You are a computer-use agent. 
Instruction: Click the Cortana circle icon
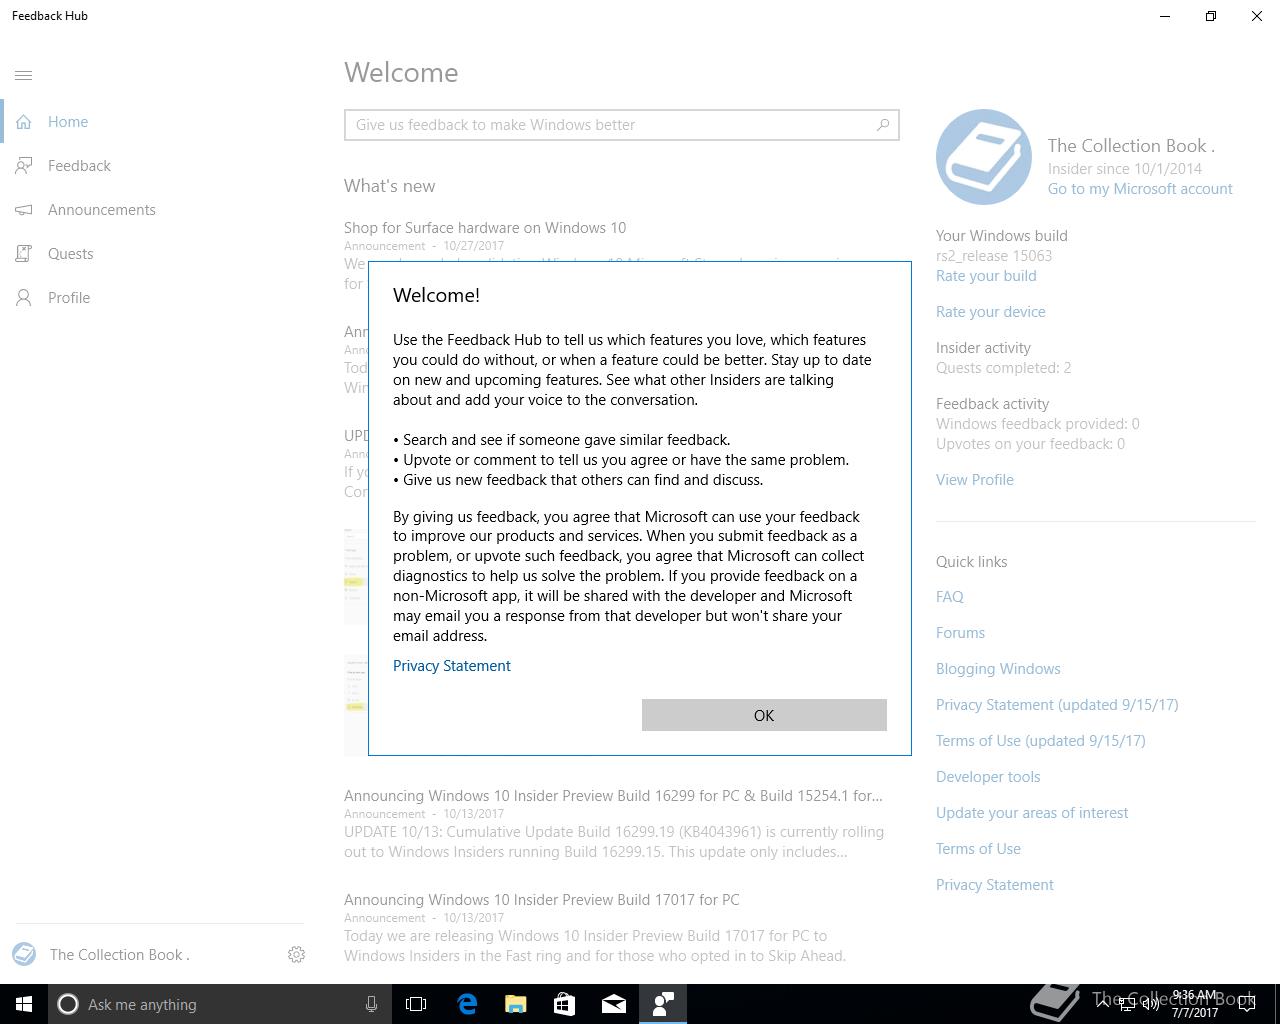coord(68,1004)
